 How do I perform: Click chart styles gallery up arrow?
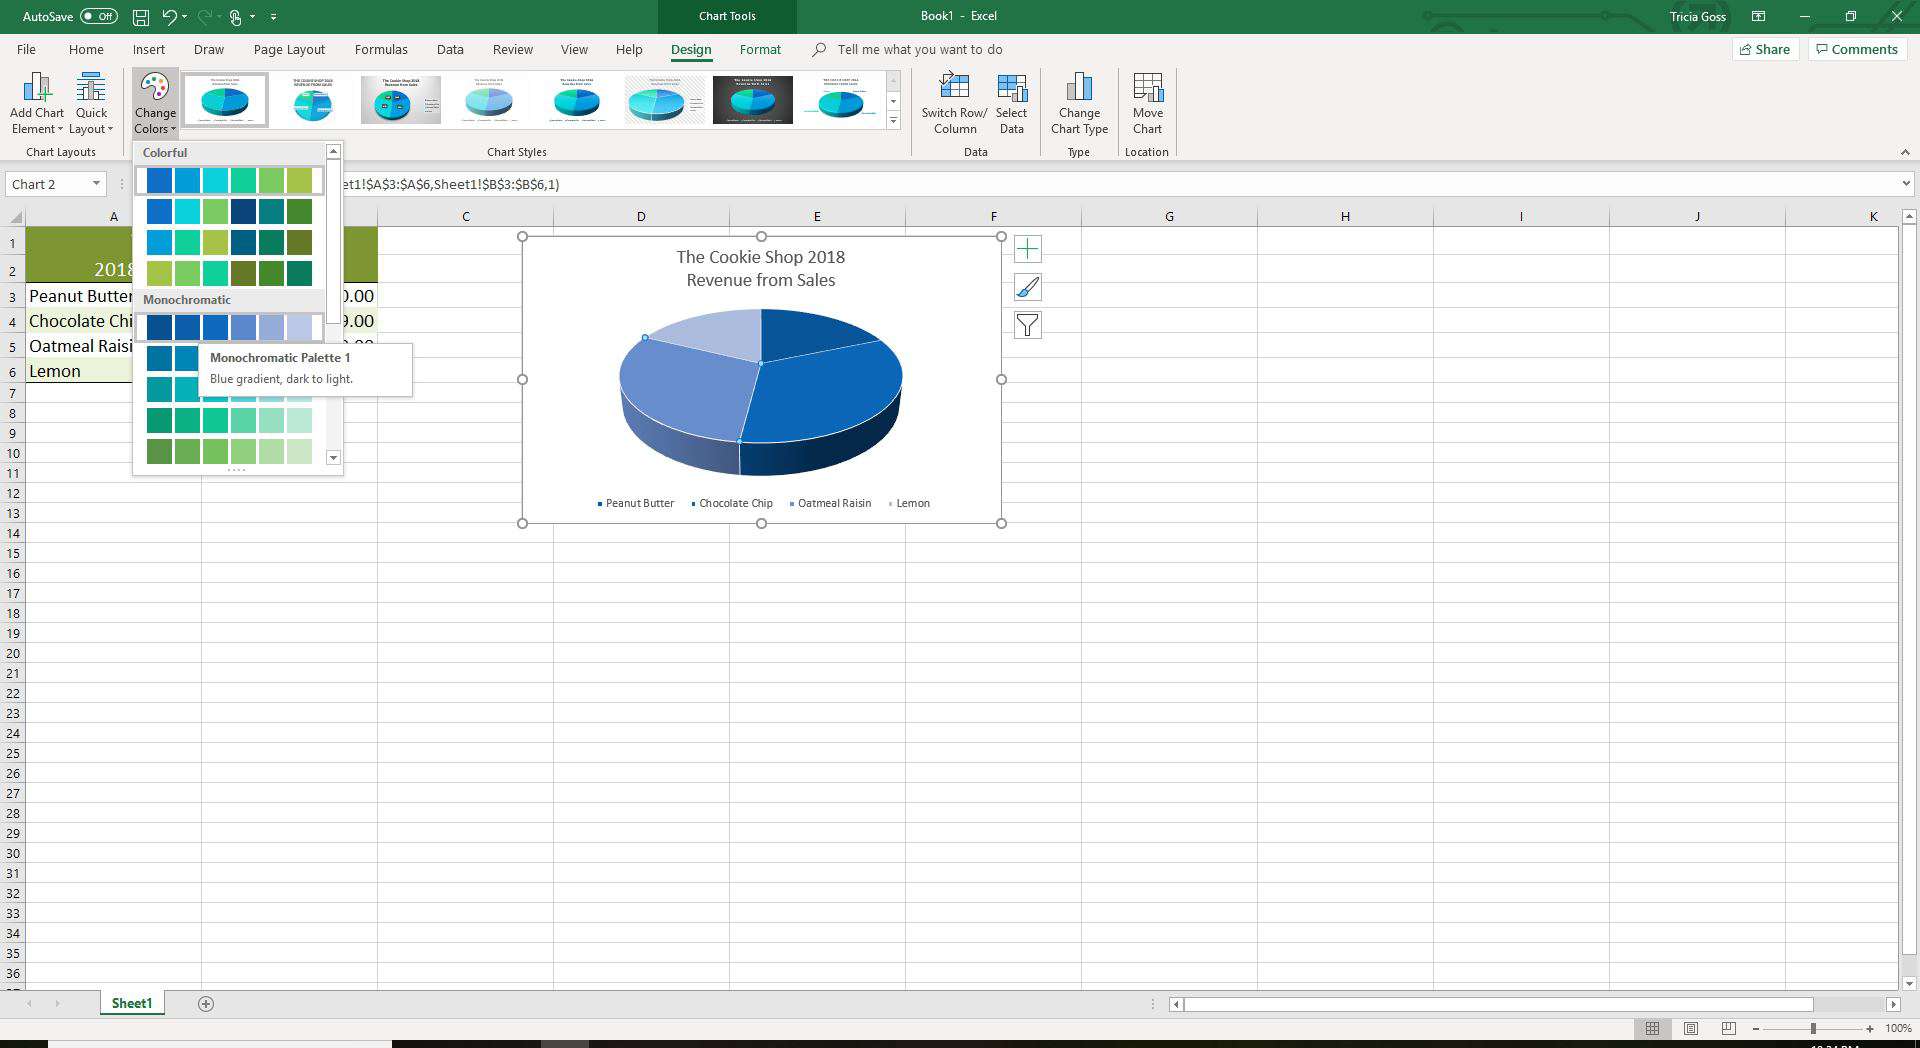893,80
